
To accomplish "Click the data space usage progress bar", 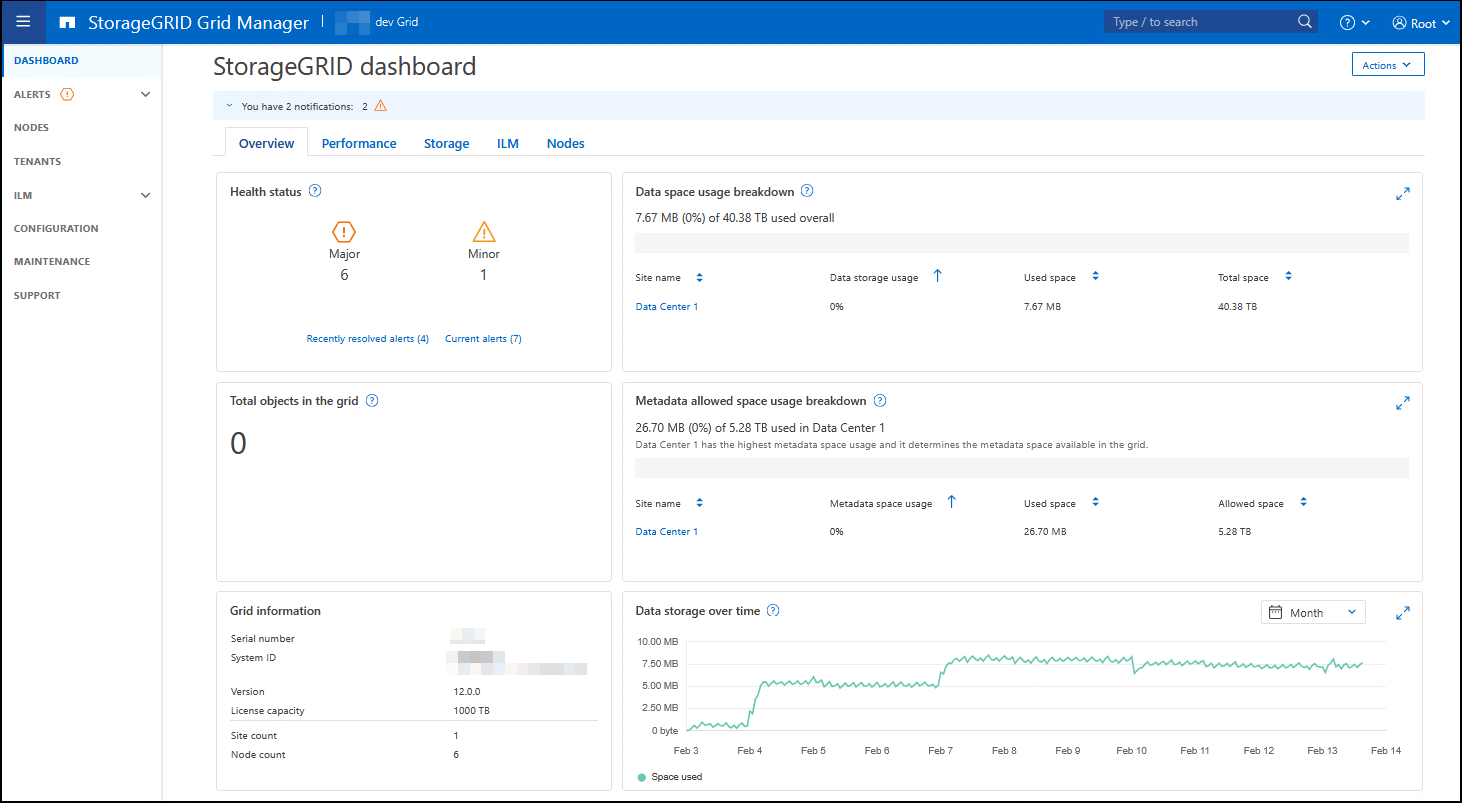I will [1022, 243].
